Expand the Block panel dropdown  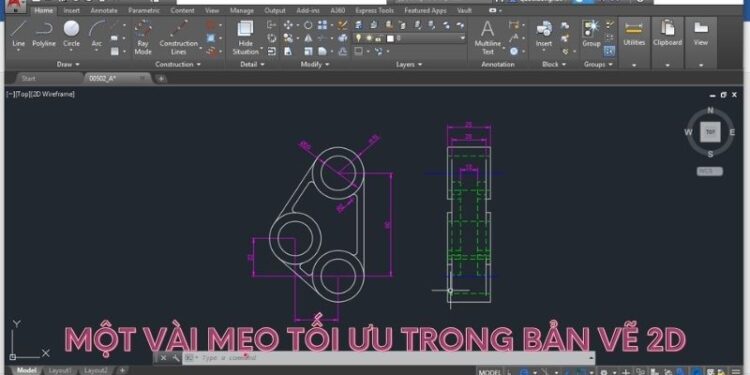pyautogui.click(x=554, y=64)
